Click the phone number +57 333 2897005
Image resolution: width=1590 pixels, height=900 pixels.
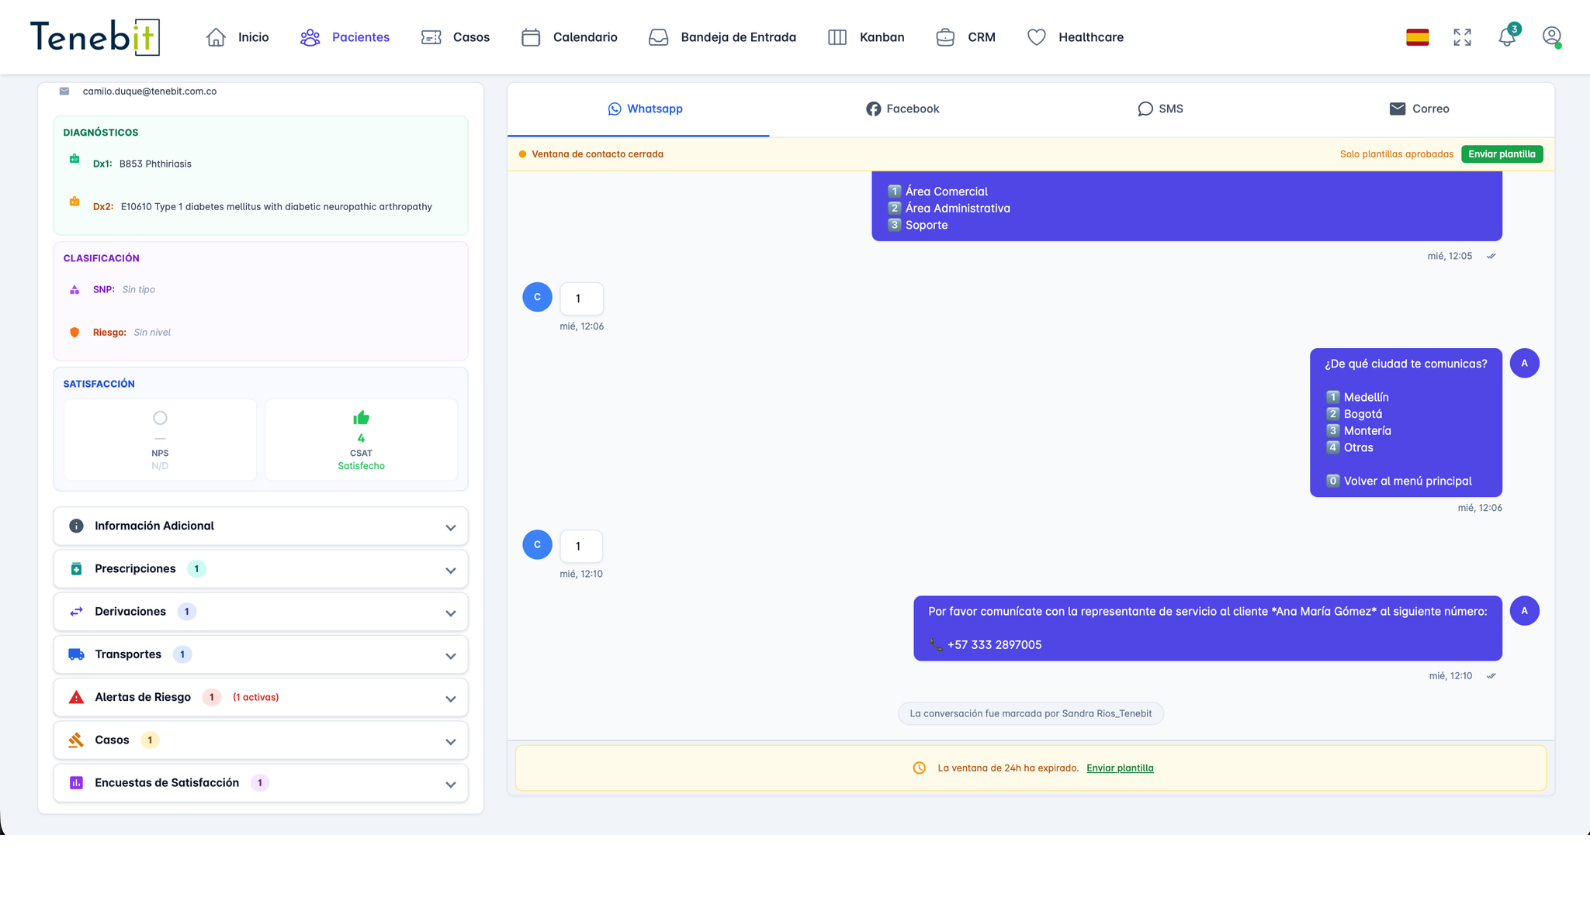(x=994, y=645)
